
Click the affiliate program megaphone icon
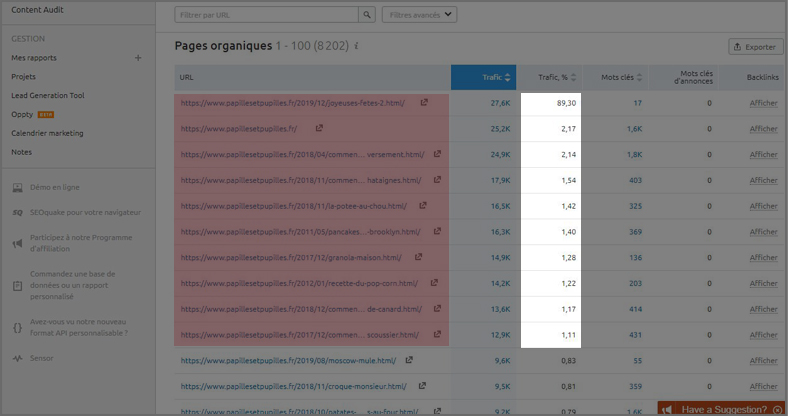(18, 243)
